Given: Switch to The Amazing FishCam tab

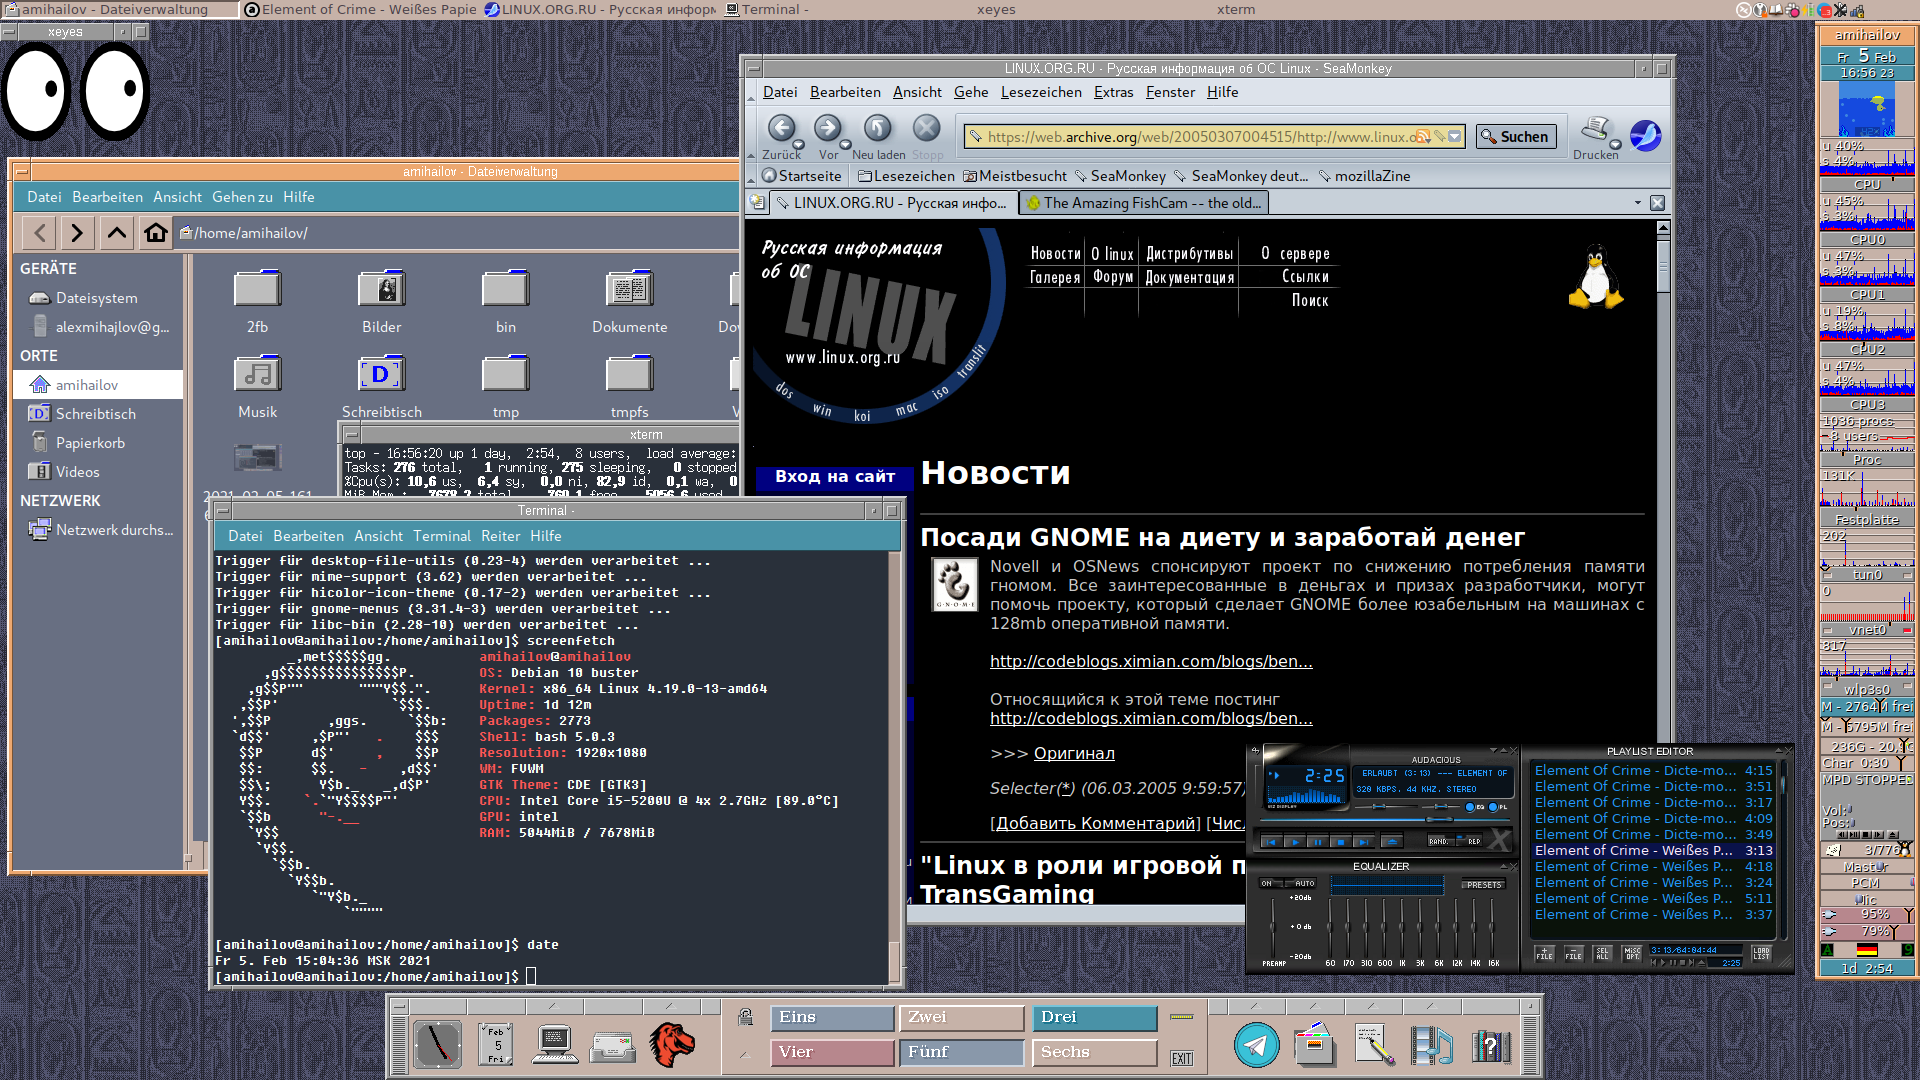Looking at the screenshot, I should [x=1143, y=203].
